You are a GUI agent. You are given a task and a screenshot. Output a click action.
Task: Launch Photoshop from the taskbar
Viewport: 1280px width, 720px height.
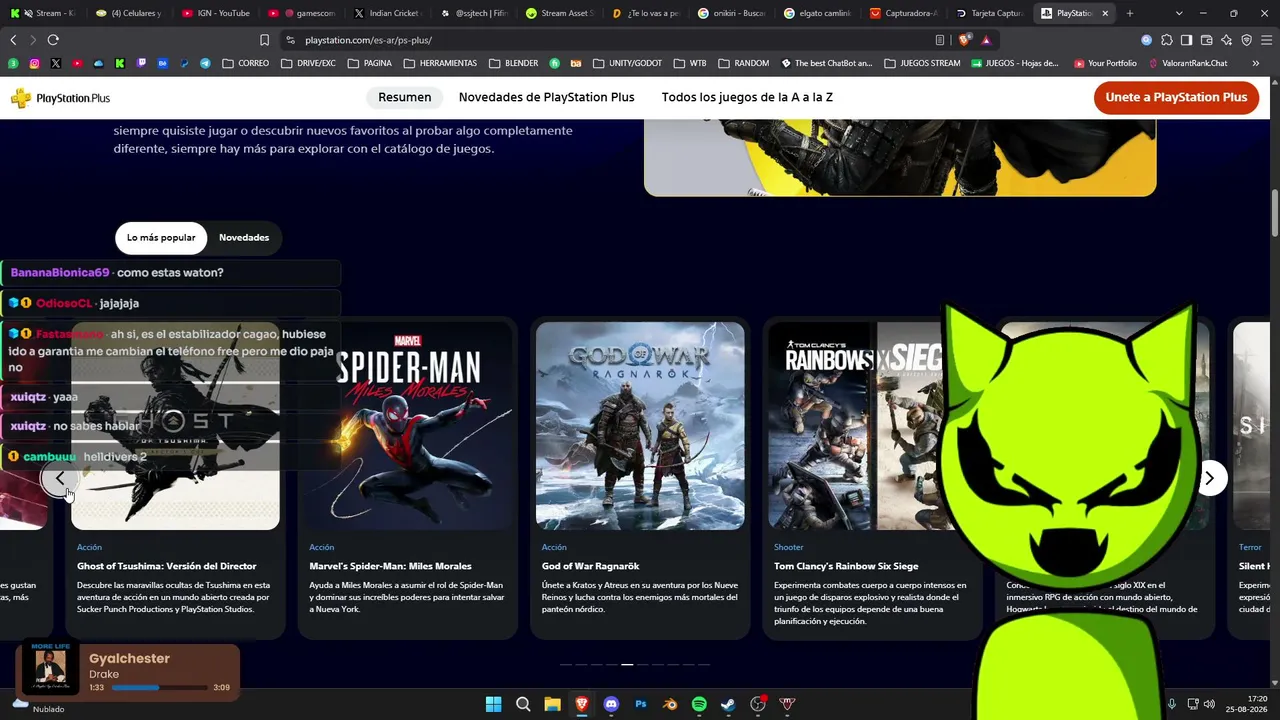click(641, 704)
